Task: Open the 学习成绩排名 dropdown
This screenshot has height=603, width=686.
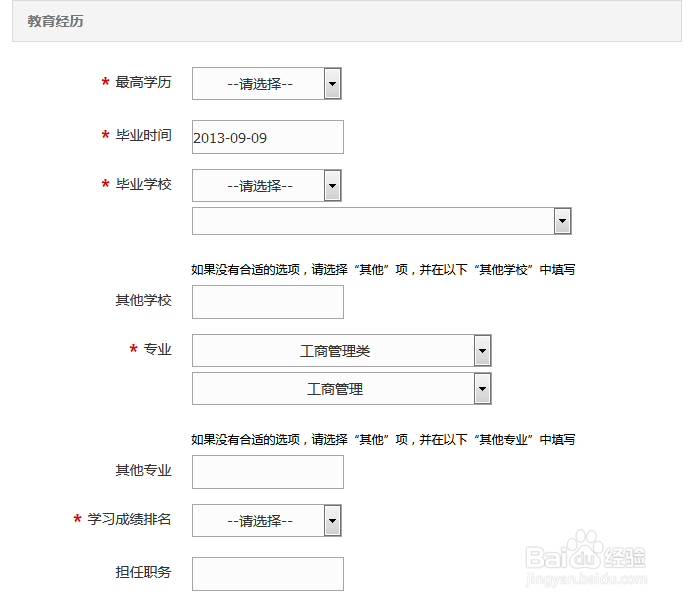Action: [259, 520]
